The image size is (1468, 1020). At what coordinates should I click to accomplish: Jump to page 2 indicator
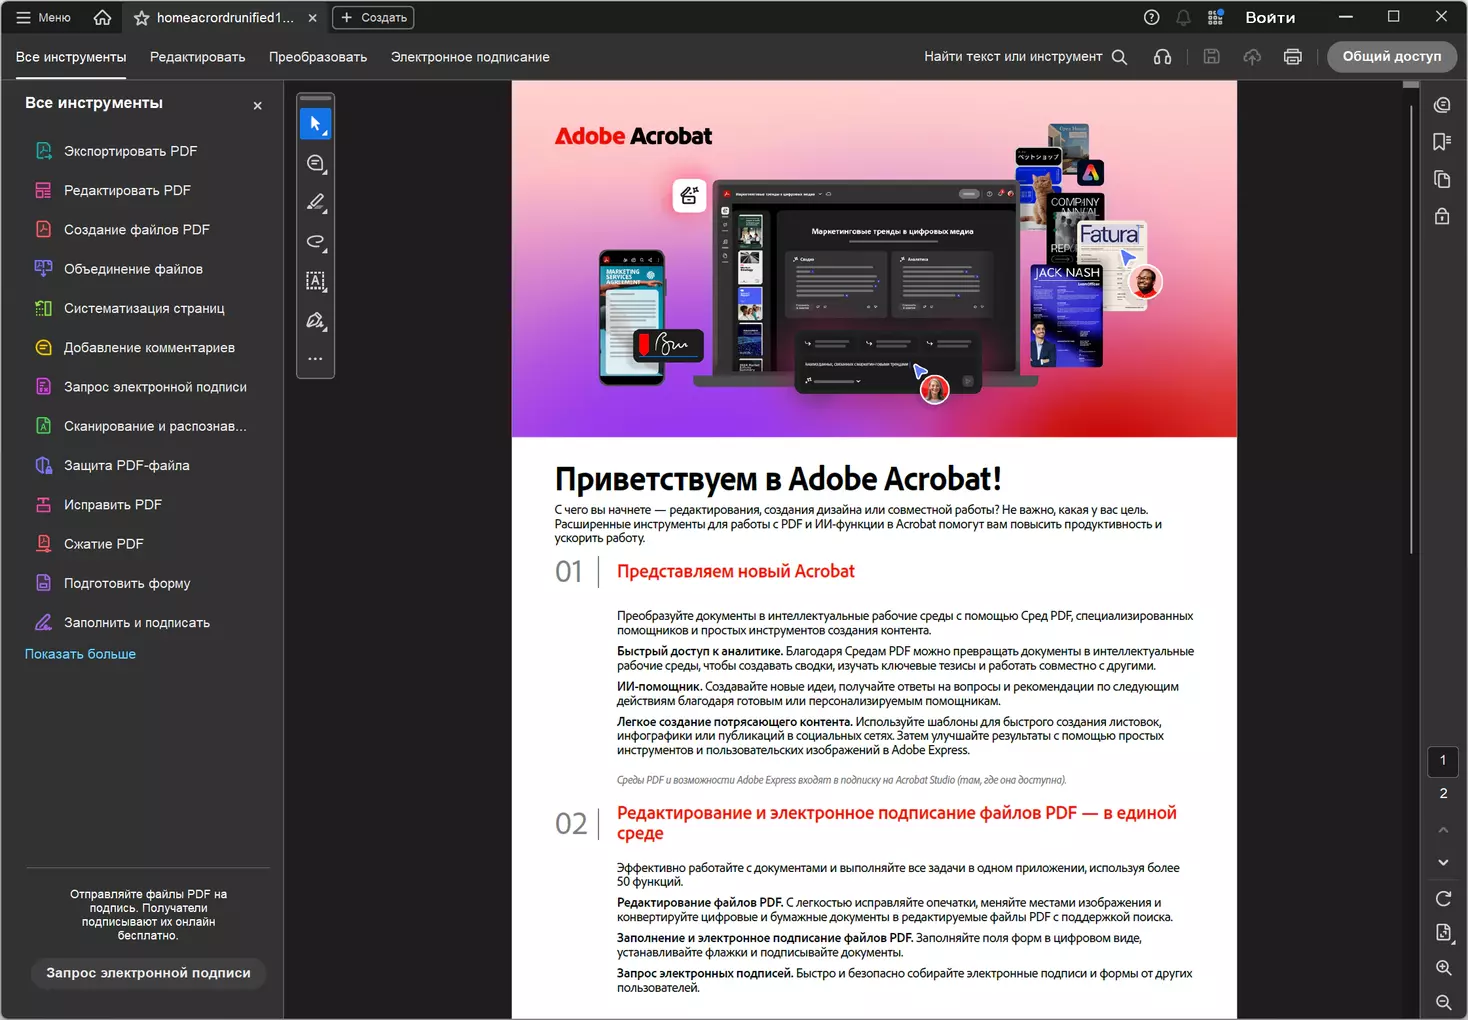click(x=1443, y=794)
